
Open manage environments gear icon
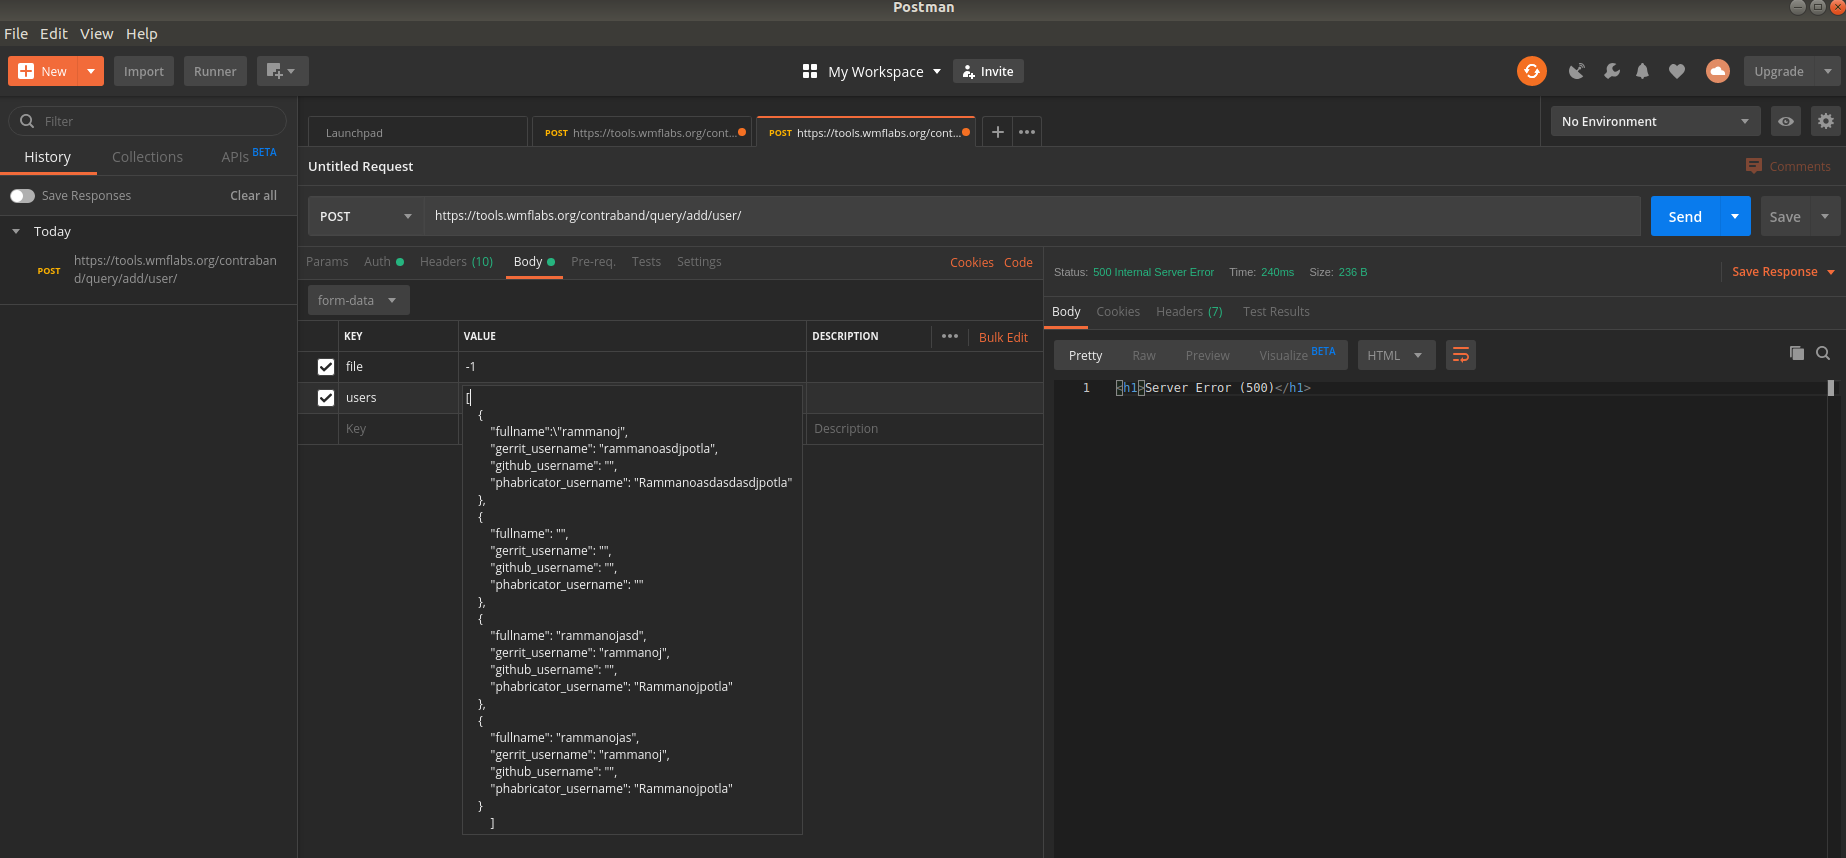click(1826, 121)
